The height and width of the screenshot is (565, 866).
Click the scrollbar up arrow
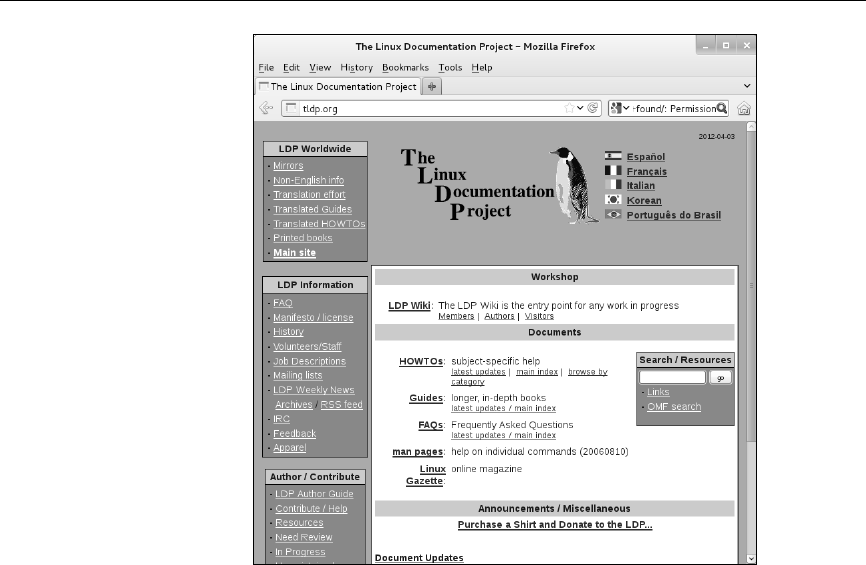point(751,126)
